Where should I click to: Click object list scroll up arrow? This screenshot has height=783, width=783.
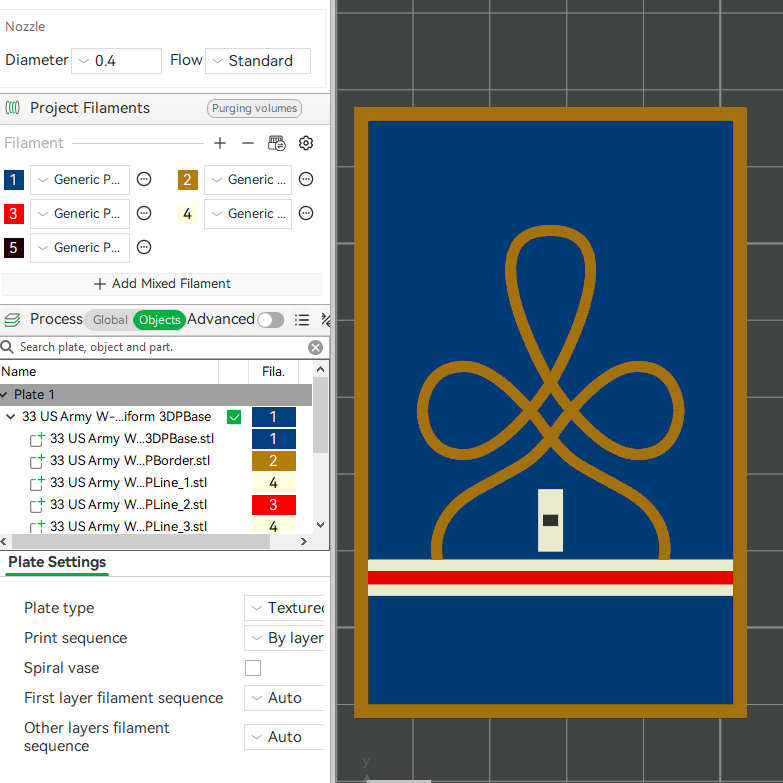[x=321, y=370]
